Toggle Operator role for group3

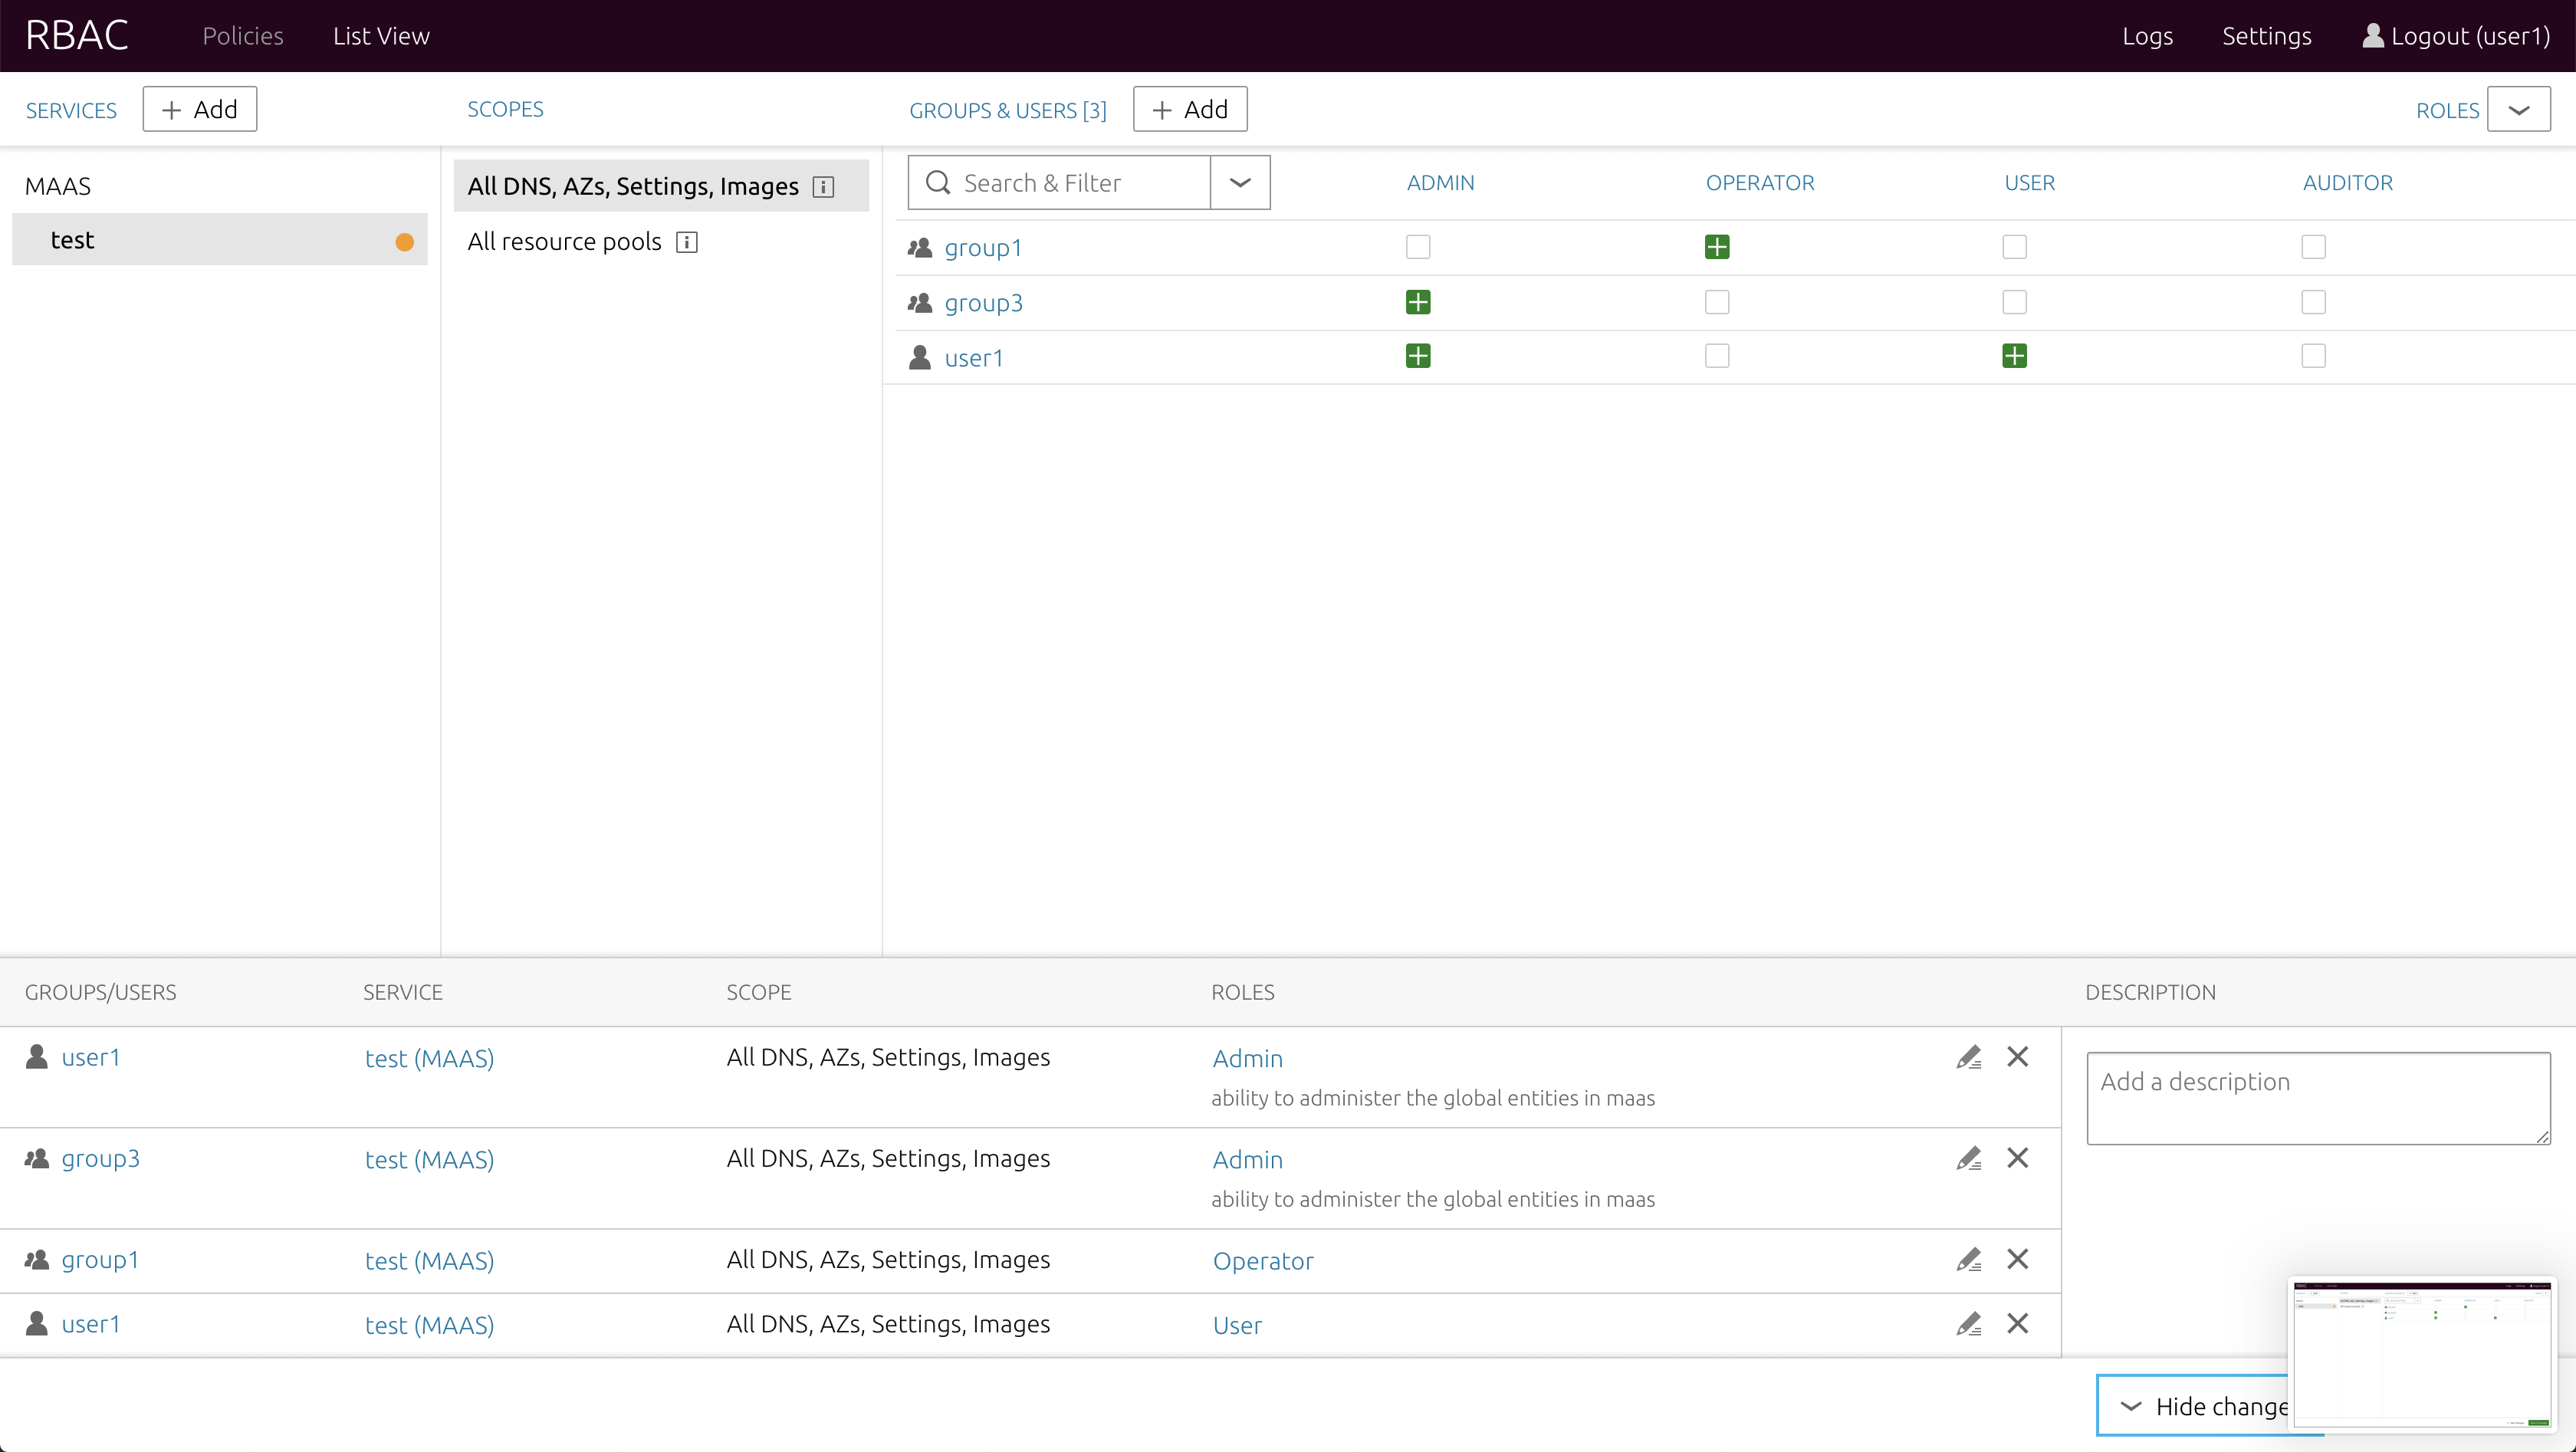click(1716, 302)
